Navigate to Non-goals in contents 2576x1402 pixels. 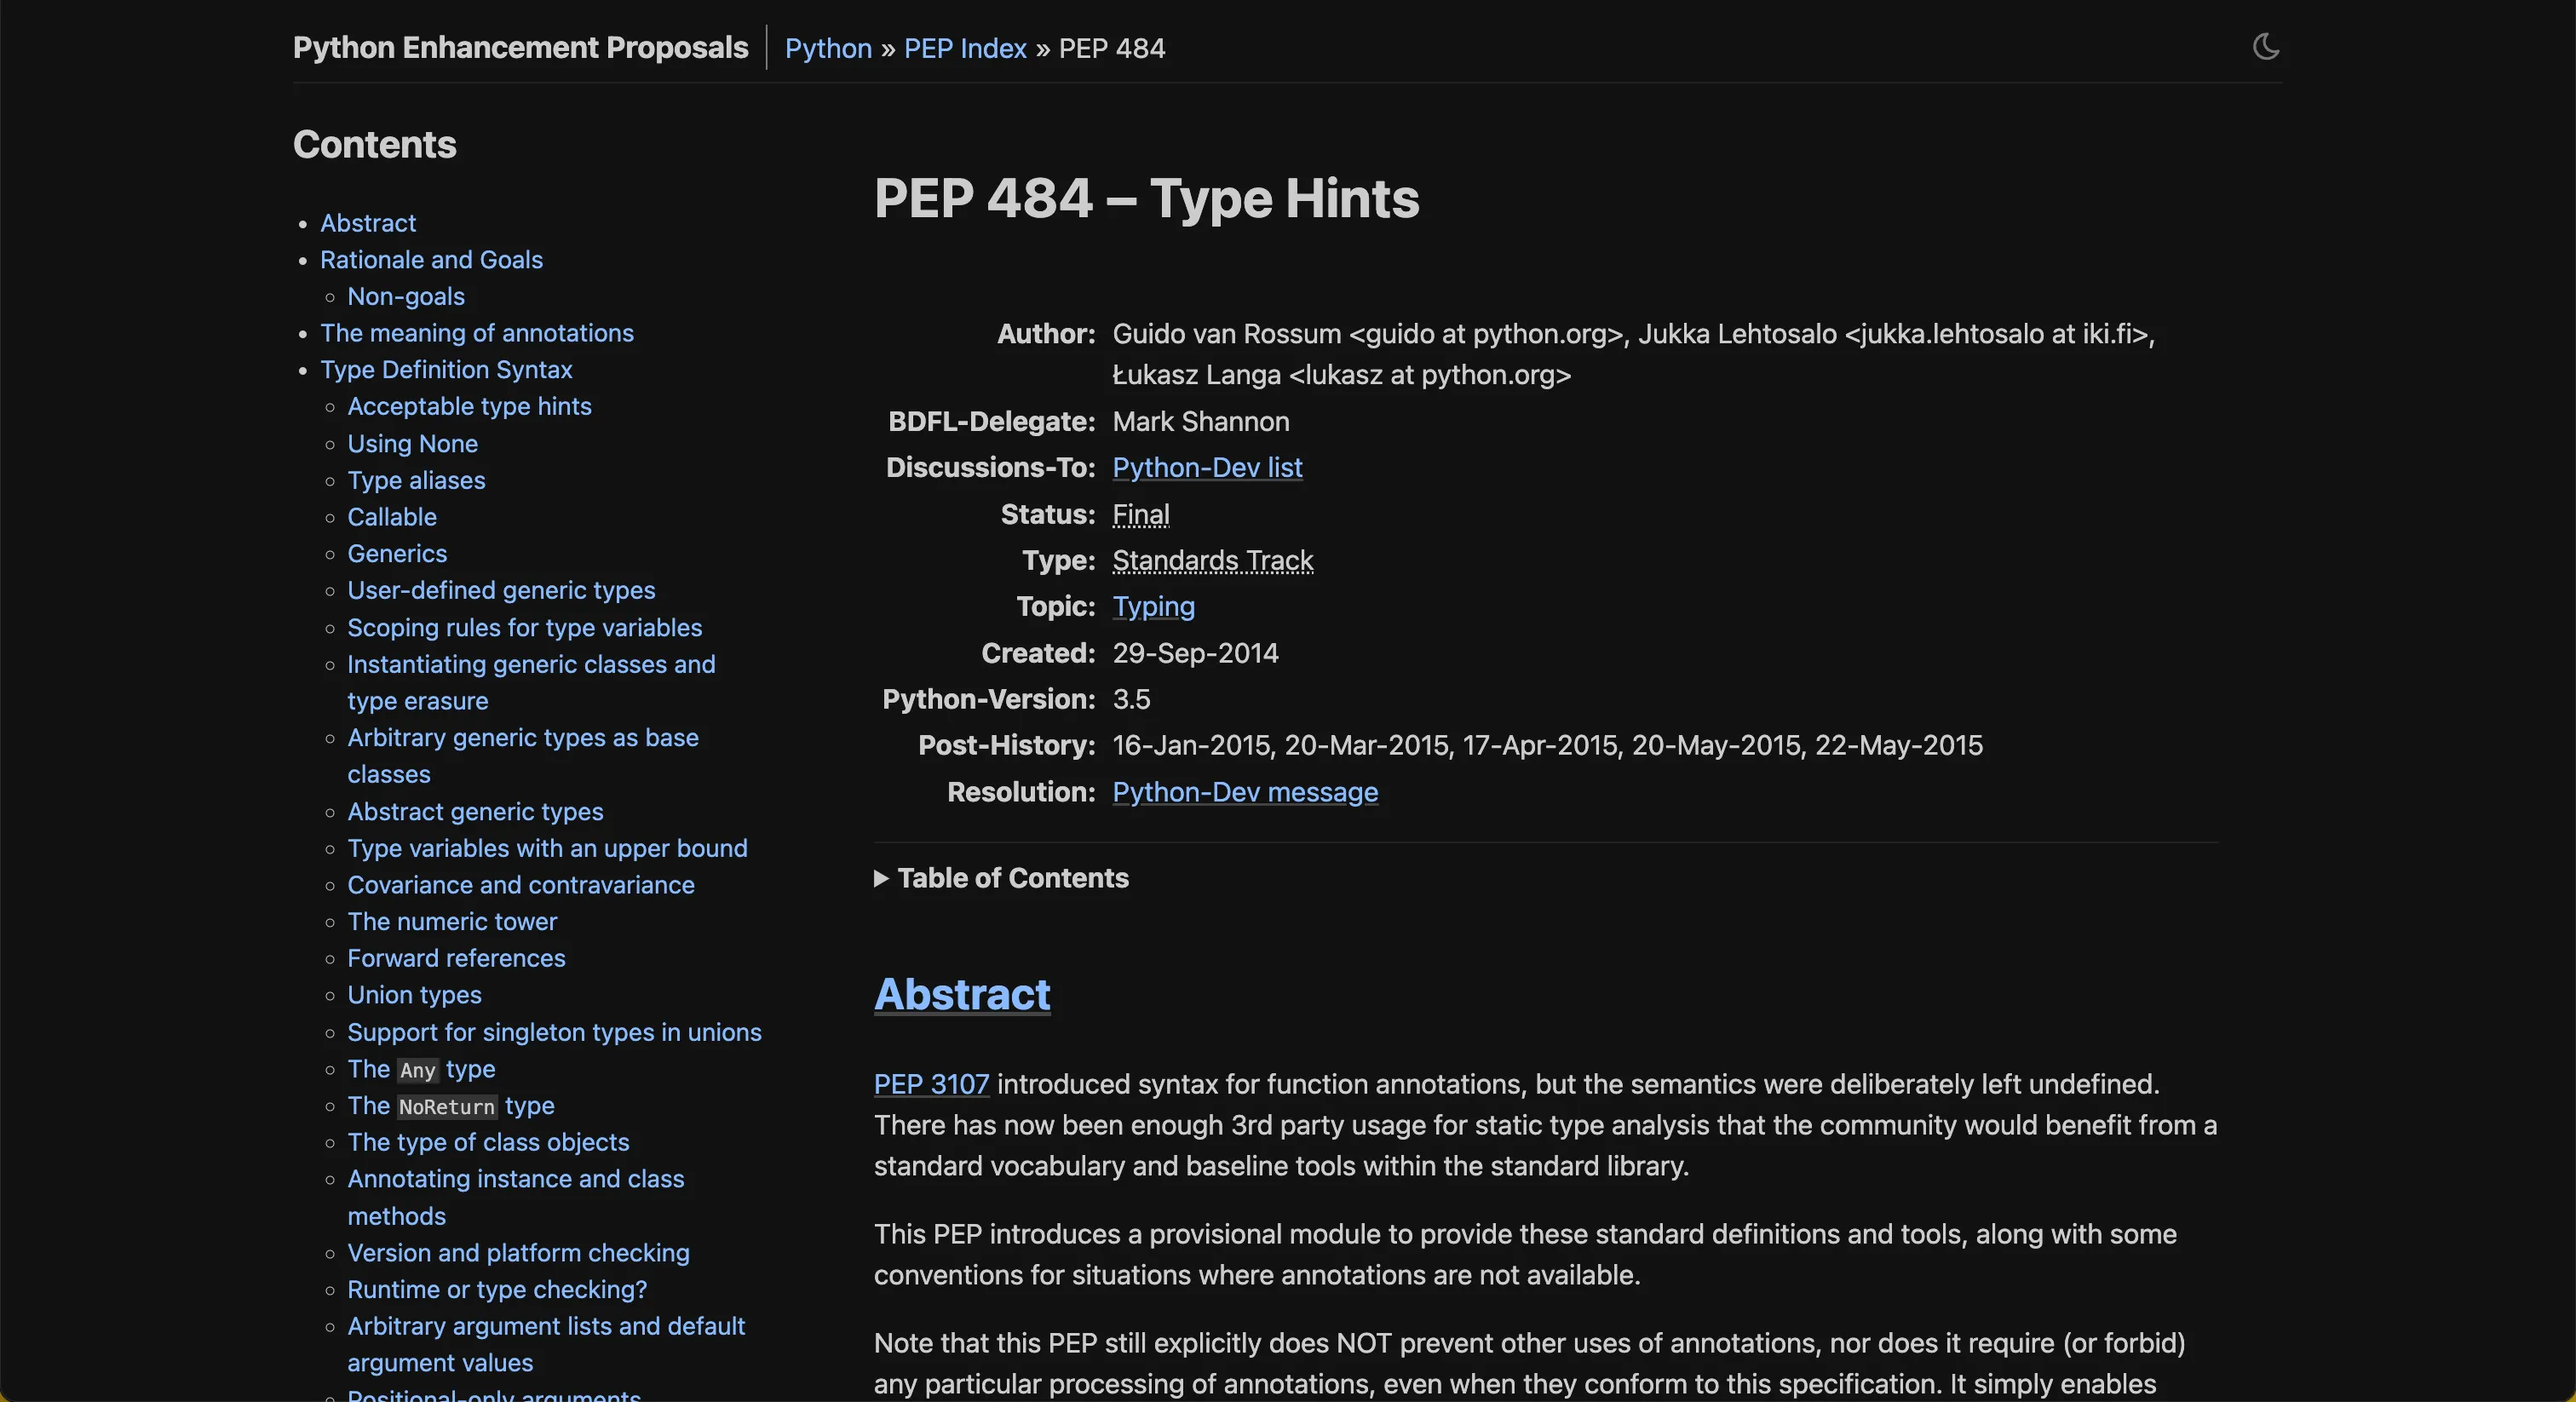[x=405, y=296]
